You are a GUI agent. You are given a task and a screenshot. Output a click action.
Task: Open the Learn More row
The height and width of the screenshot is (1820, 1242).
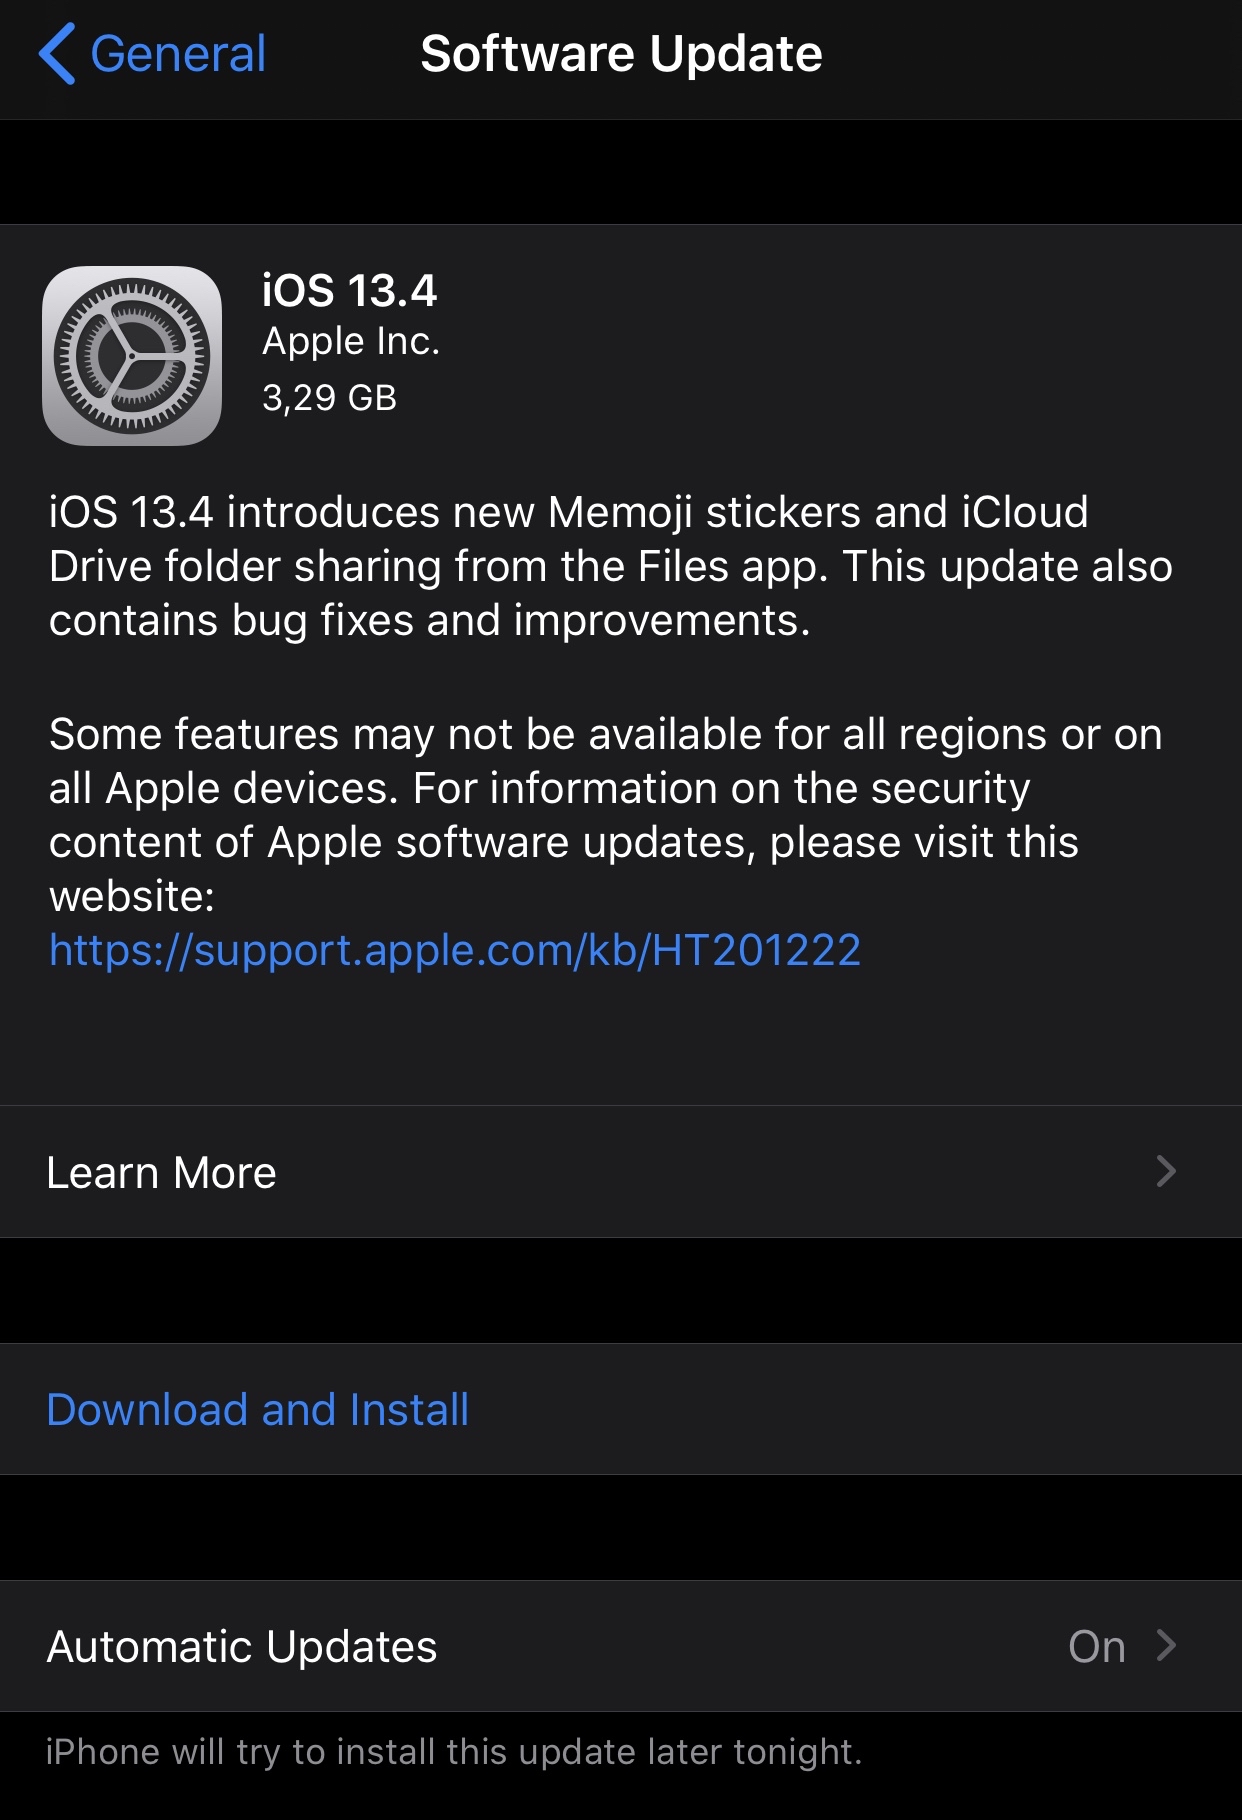[621, 1172]
